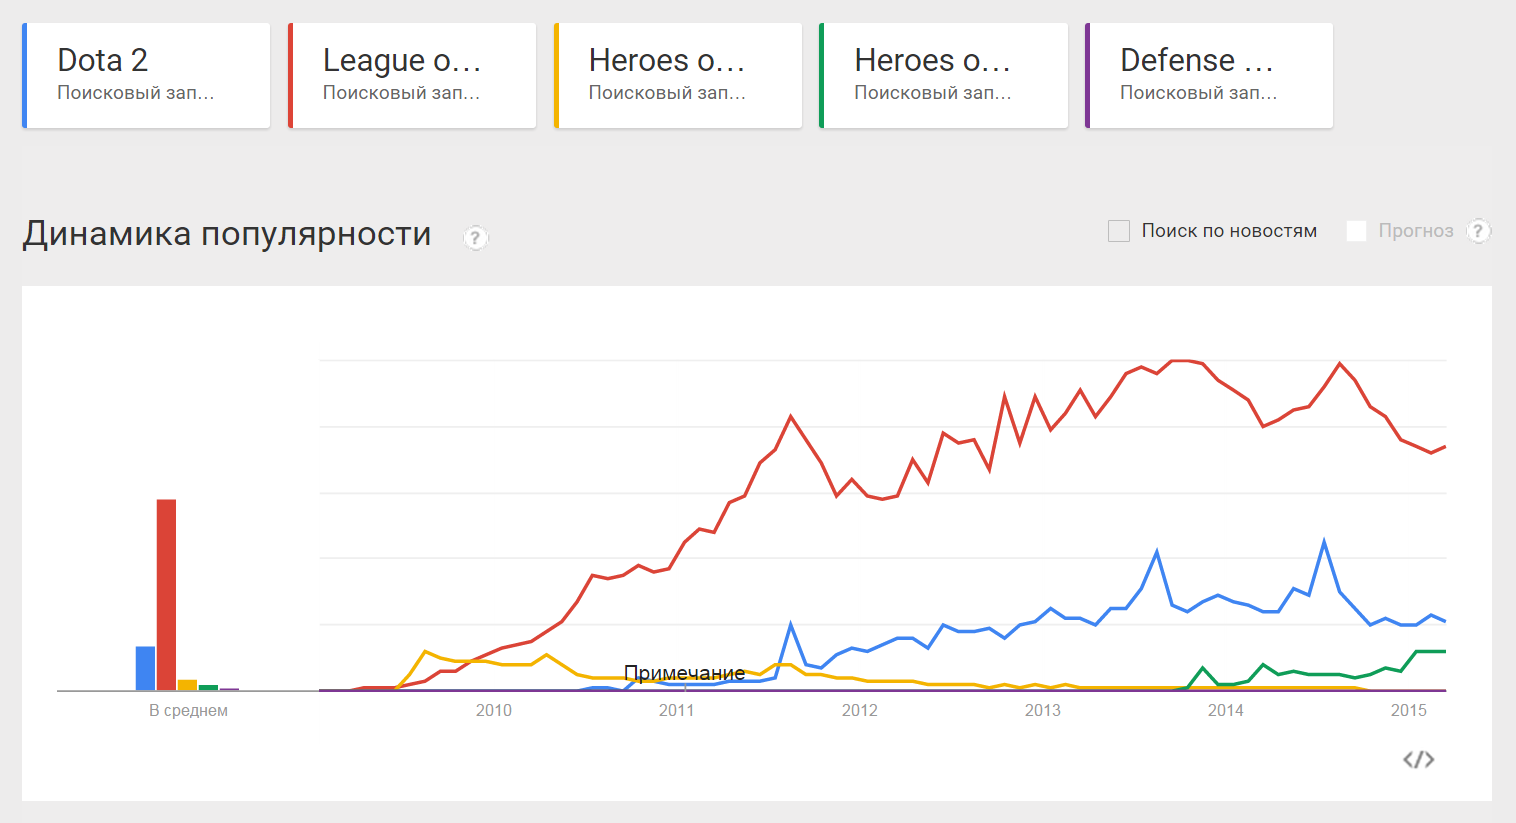Open the yellow Heroes o... term card
The image size is (1516, 823).
pos(678,76)
